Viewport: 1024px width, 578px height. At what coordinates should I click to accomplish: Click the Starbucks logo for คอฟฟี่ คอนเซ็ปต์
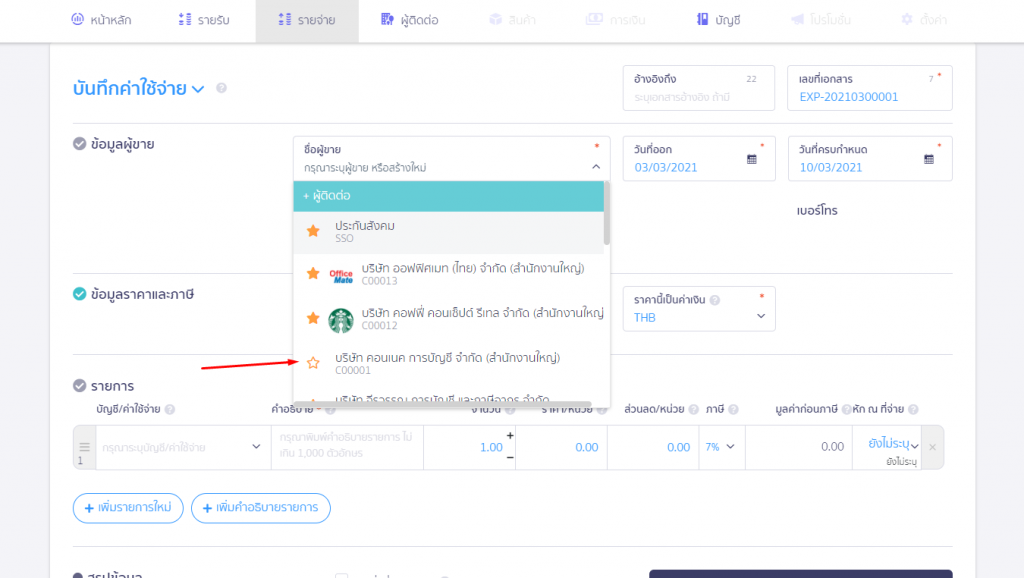tap(341, 320)
